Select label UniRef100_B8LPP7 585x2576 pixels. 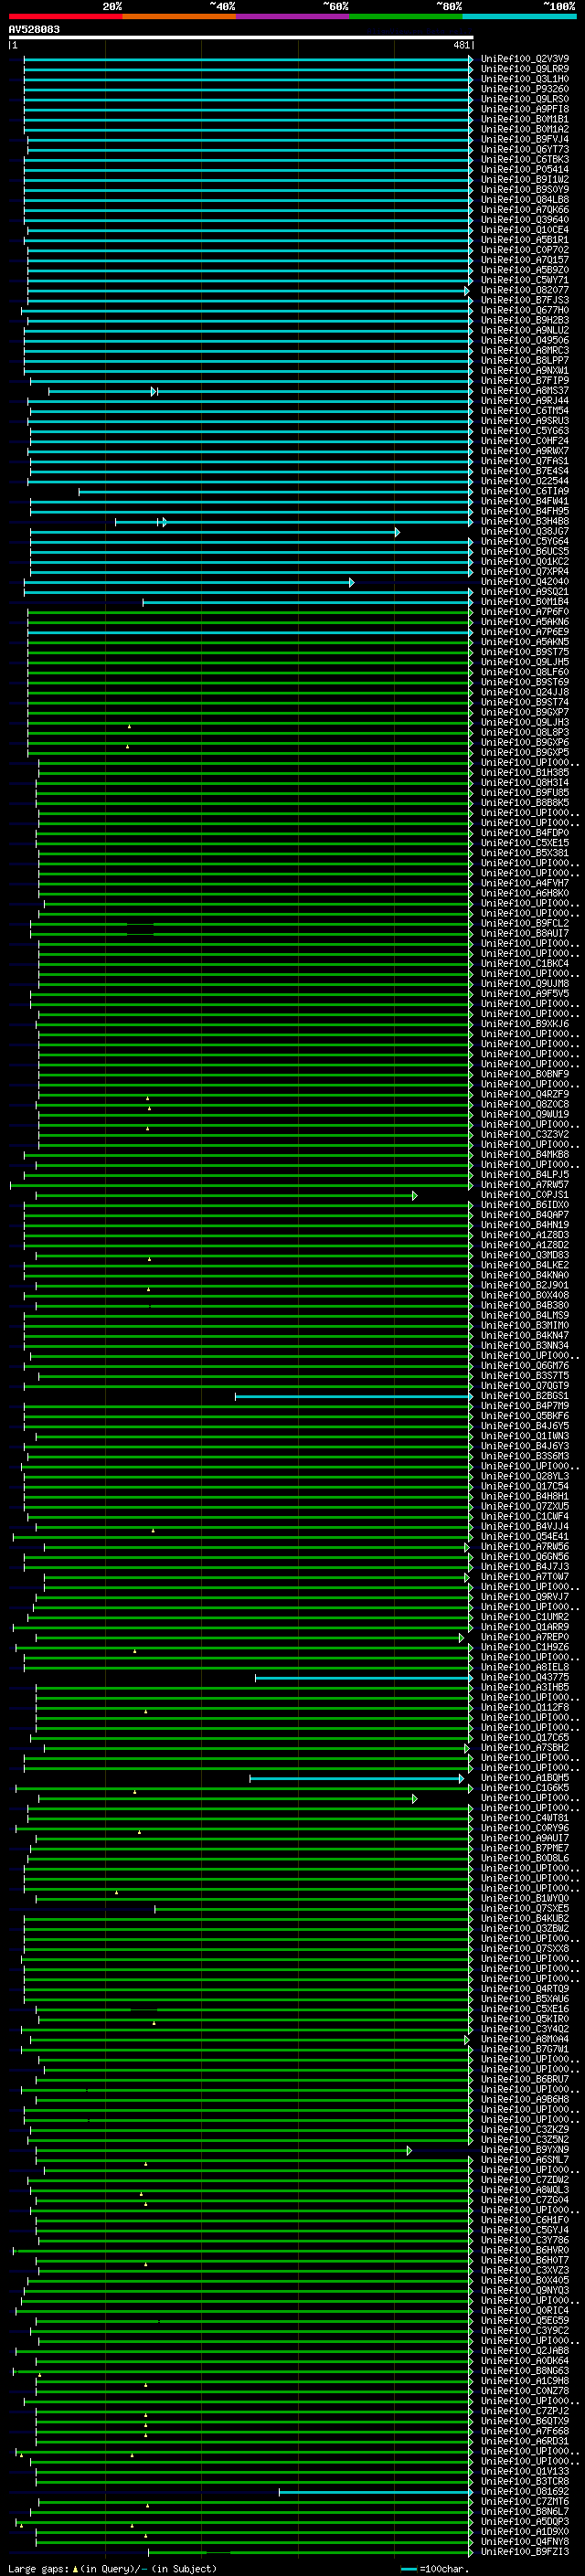click(525, 360)
